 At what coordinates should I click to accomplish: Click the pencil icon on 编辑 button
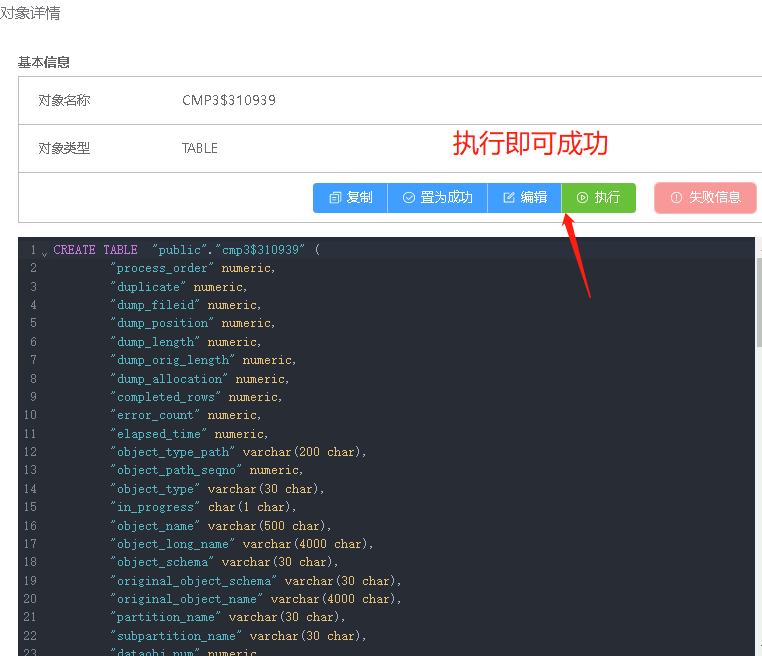pyautogui.click(x=509, y=198)
